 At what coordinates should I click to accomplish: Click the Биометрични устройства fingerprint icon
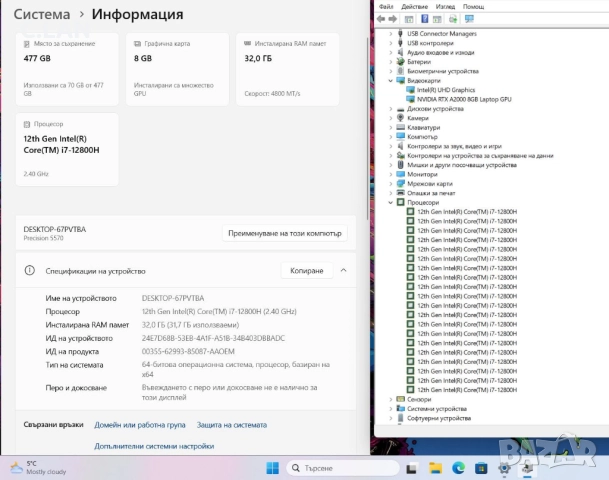pos(400,71)
